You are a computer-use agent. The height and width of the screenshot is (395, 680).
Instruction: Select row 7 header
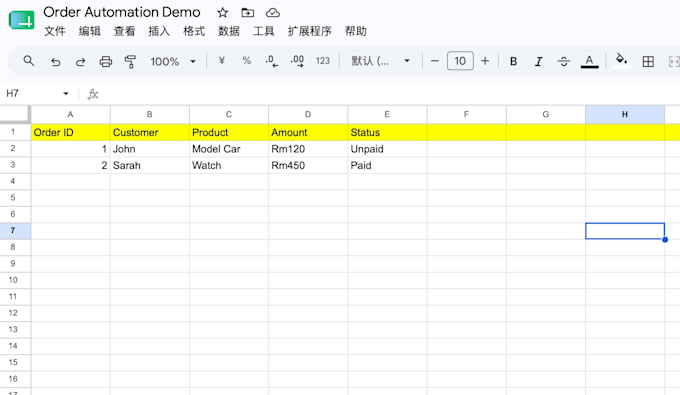(13, 231)
